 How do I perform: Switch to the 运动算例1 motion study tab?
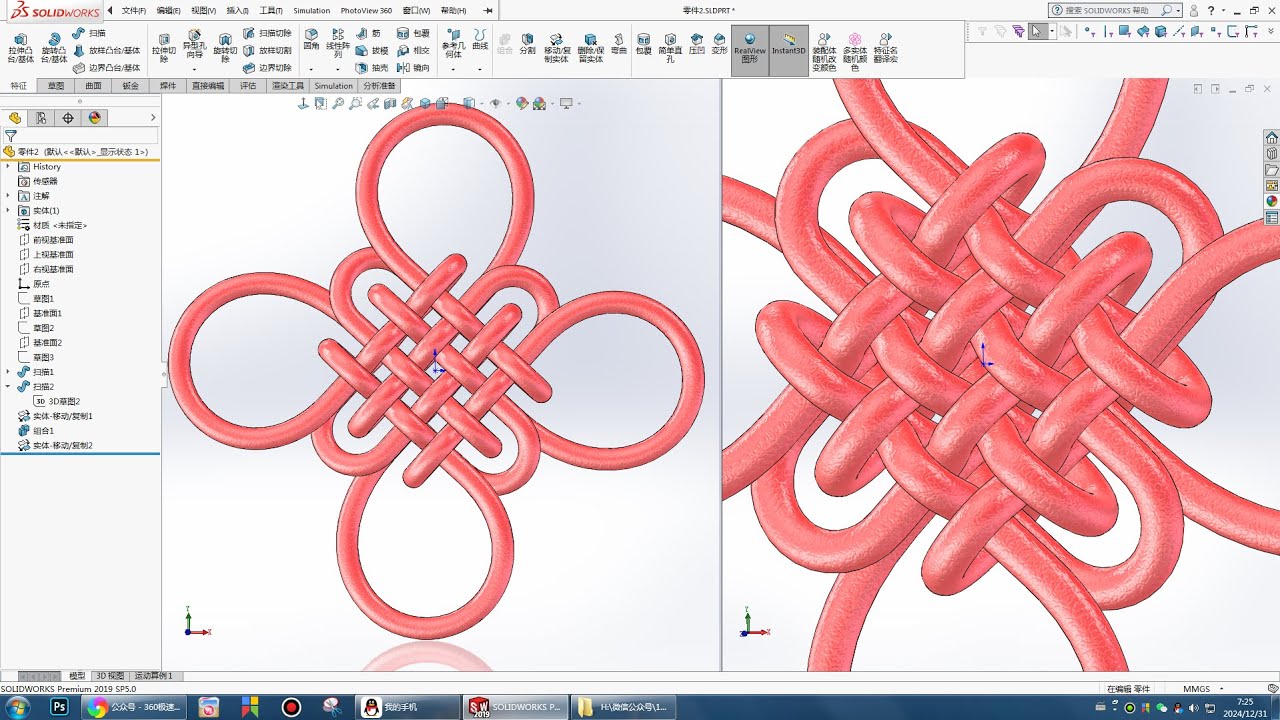click(153, 676)
